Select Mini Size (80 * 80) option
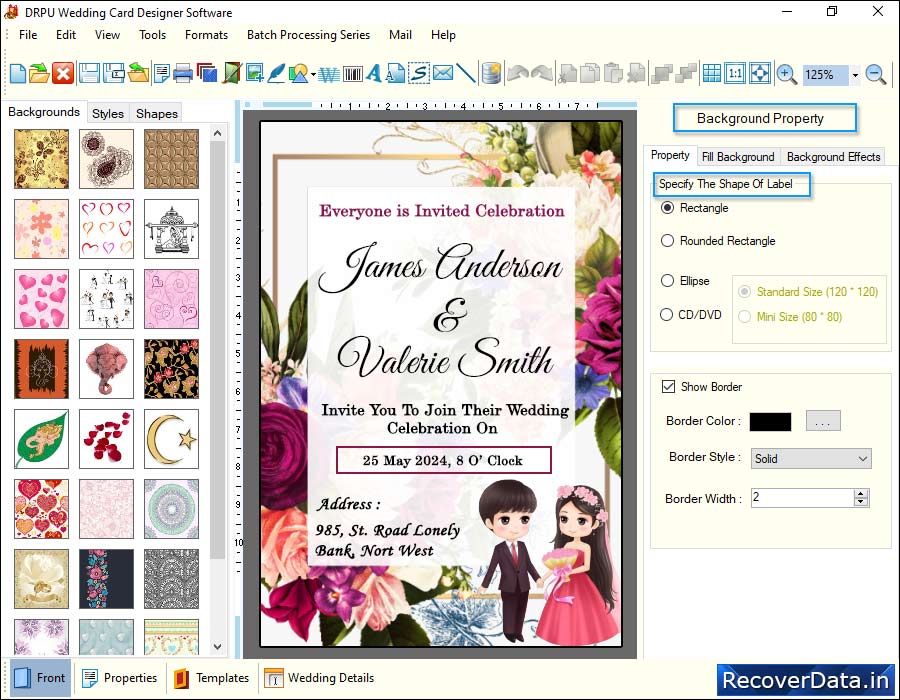Image resolution: width=900 pixels, height=700 pixels. pos(744,317)
